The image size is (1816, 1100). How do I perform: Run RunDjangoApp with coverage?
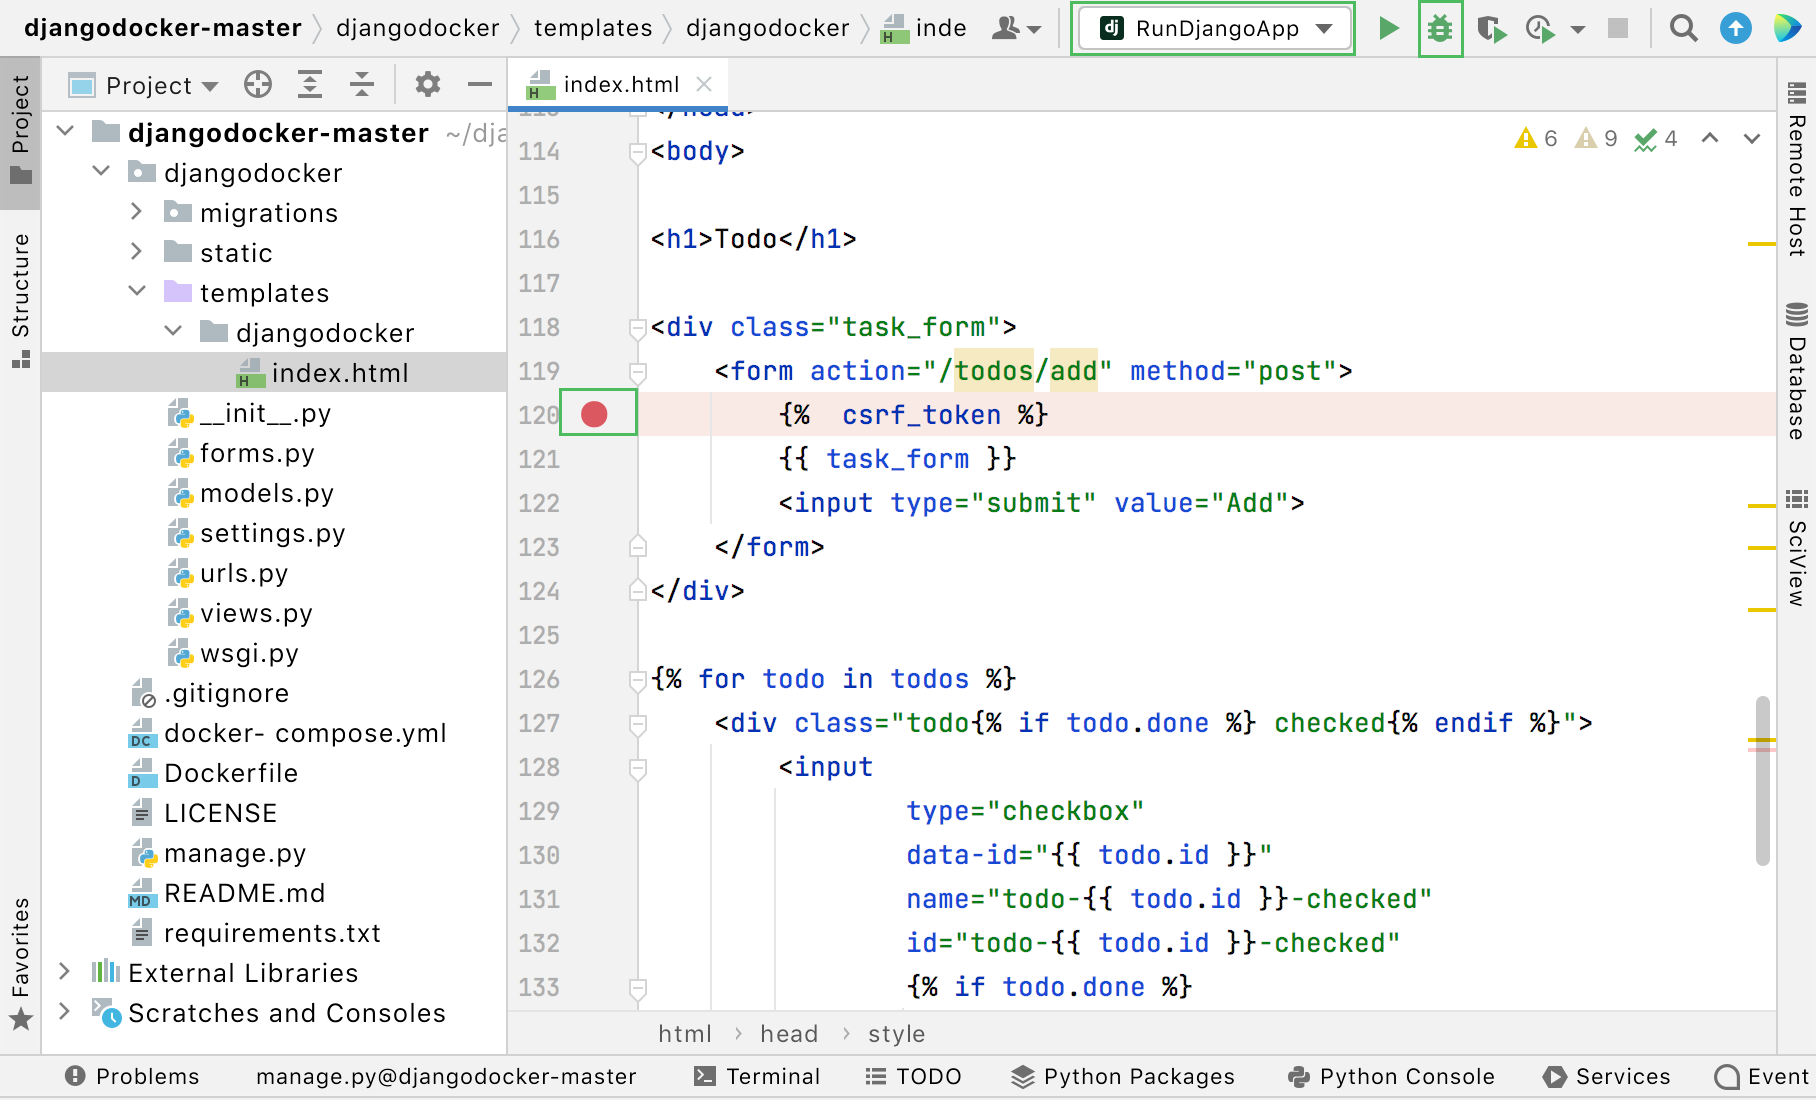point(1492,30)
